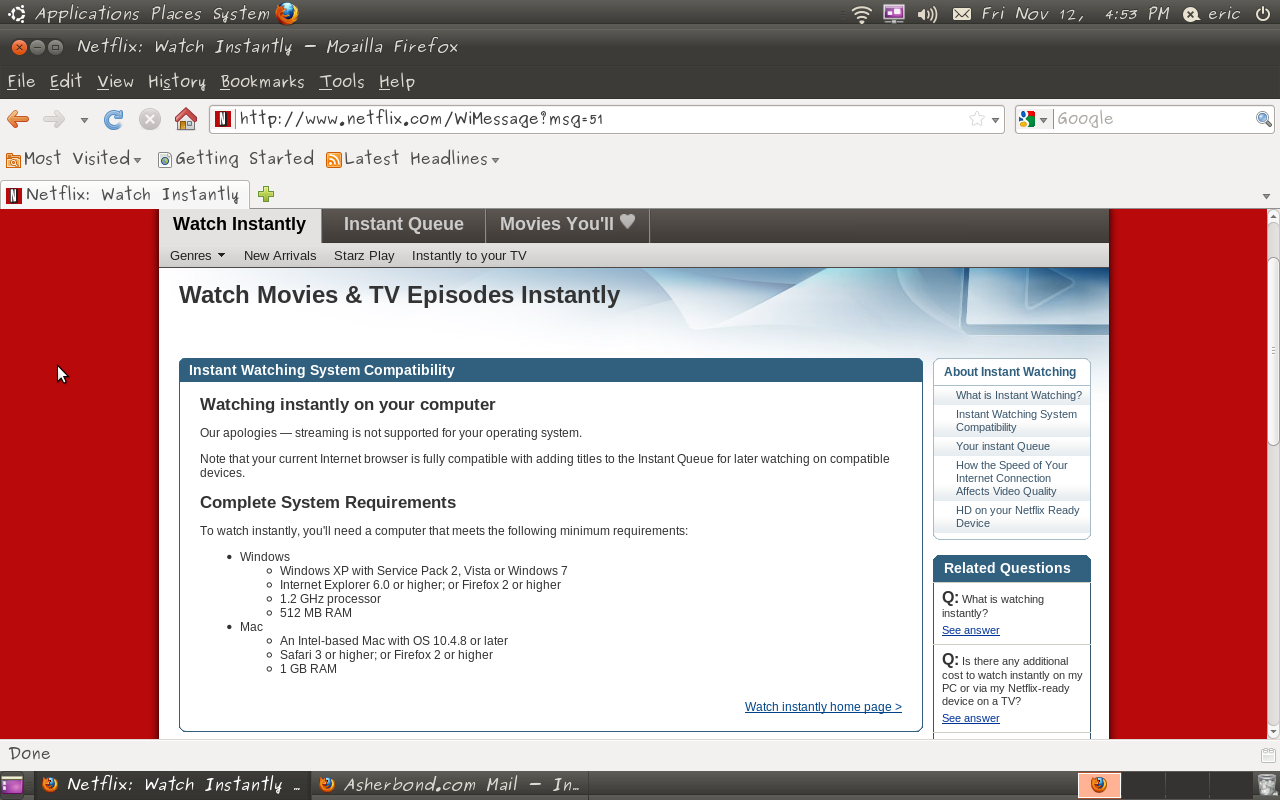Open HD on your Netflix Ready Device link

1017,517
